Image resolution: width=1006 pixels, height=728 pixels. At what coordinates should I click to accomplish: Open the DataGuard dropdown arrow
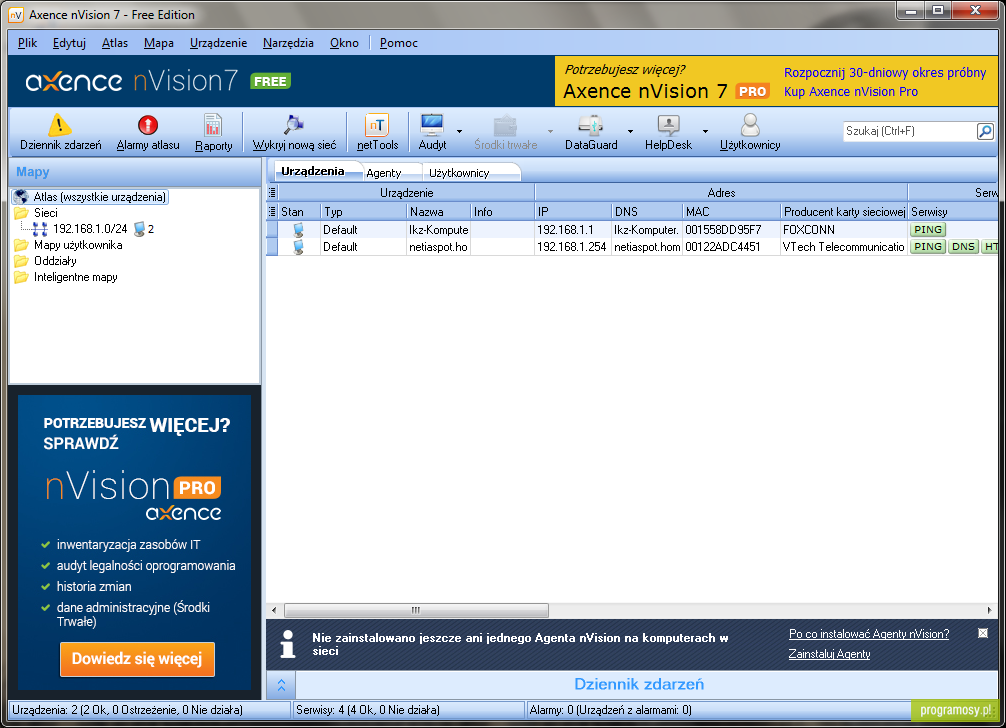(x=630, y=131)
